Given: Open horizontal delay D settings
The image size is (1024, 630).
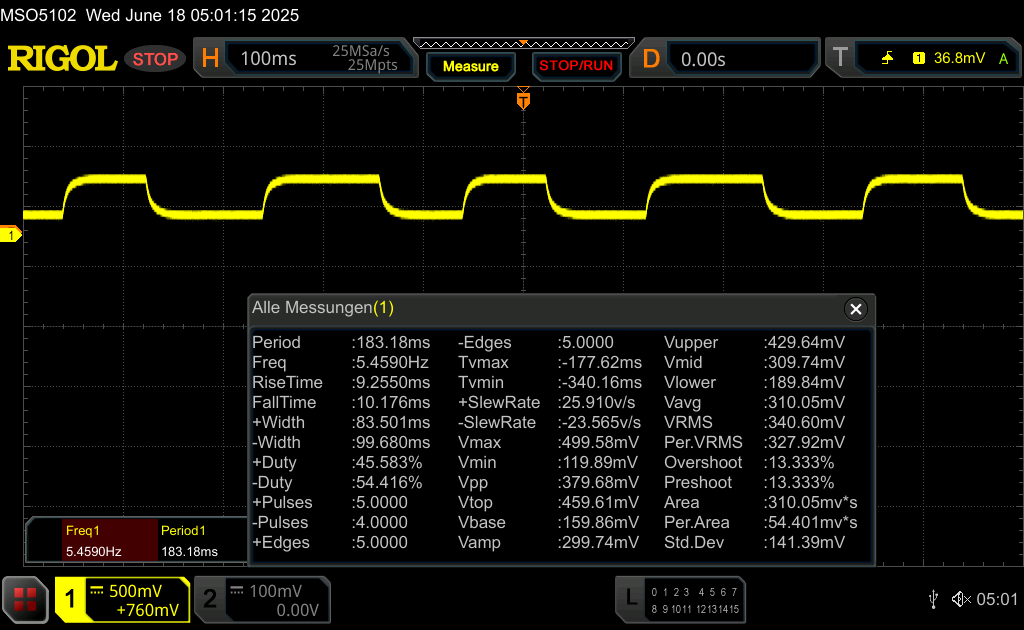Looking at the screenshot, I should pyautogui.click(x=651, y=59).
